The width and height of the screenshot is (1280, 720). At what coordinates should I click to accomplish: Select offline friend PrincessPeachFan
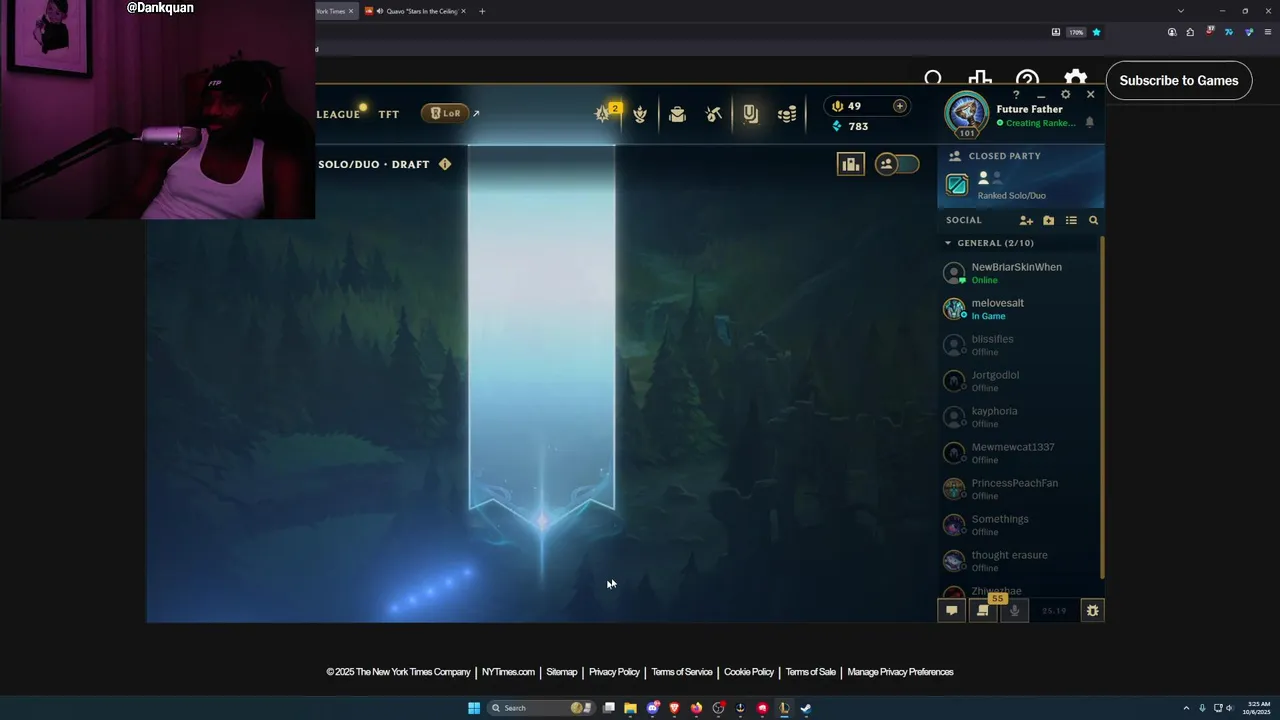pos(1018,489)
